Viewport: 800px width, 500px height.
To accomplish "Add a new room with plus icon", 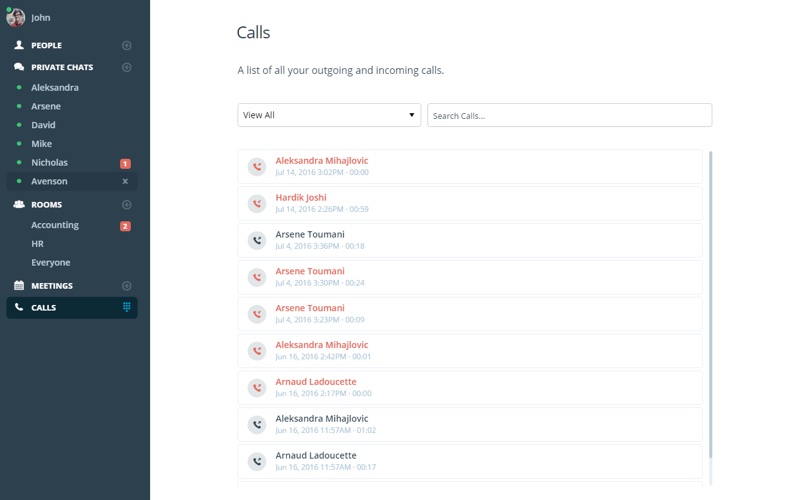I will 127,205.
